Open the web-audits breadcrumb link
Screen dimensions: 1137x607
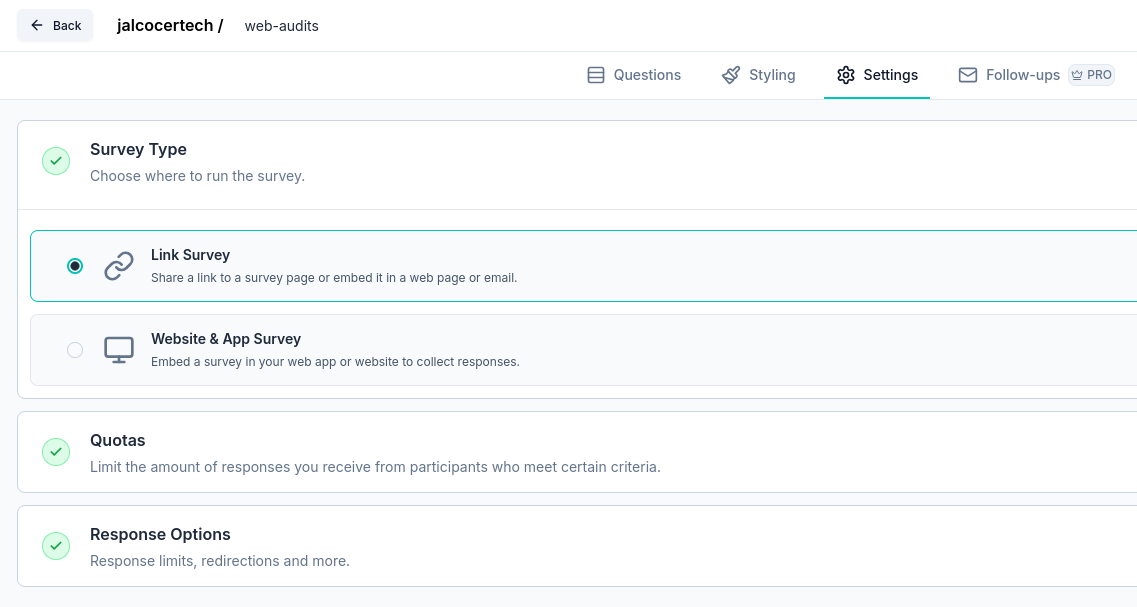click(x=281, y=26)
